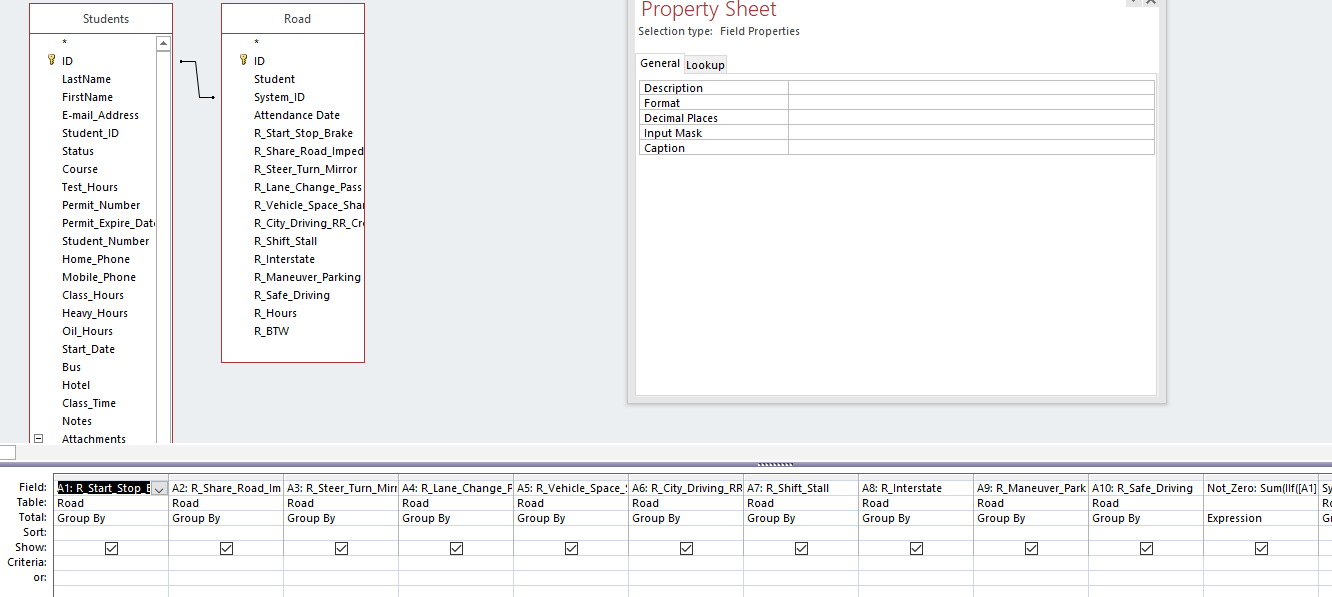
Task: Select the join line between Students and Road
Action: coord(198,80)
